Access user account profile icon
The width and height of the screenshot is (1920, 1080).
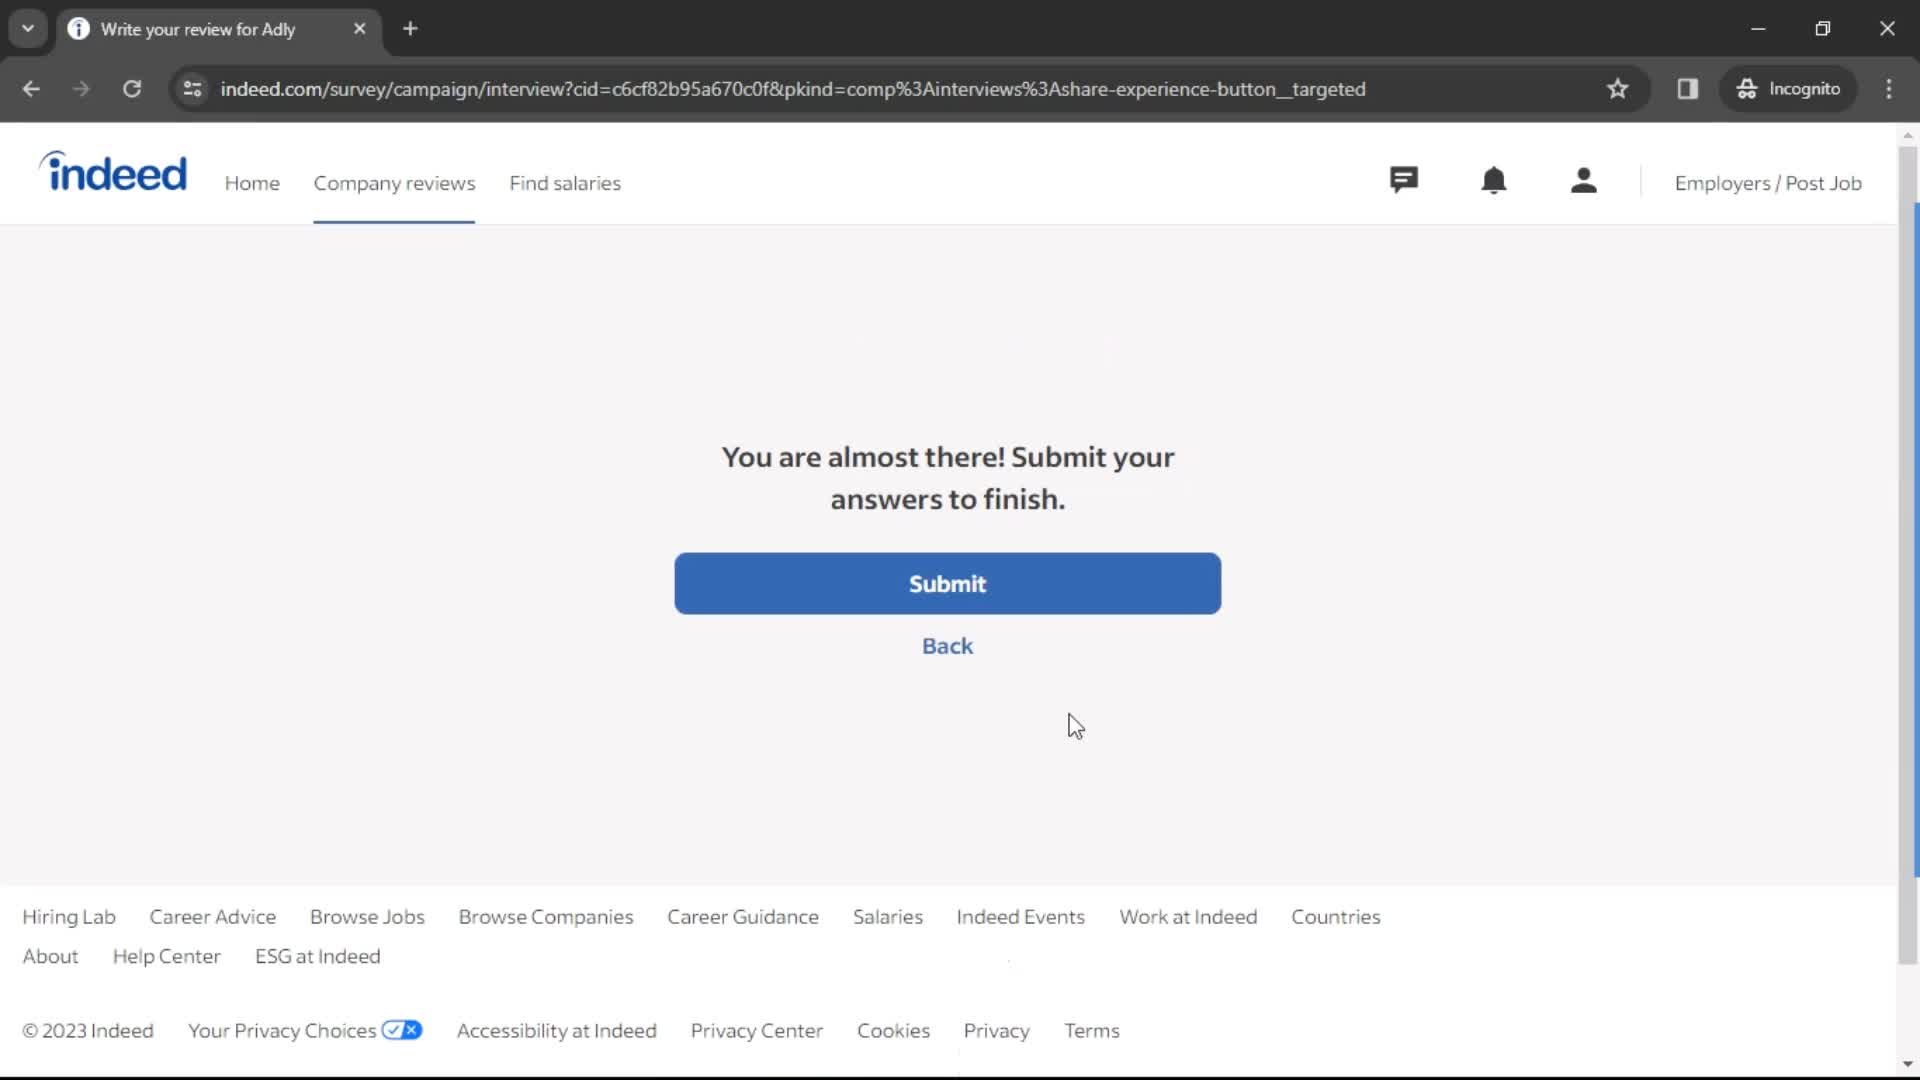coord(1582,182)
